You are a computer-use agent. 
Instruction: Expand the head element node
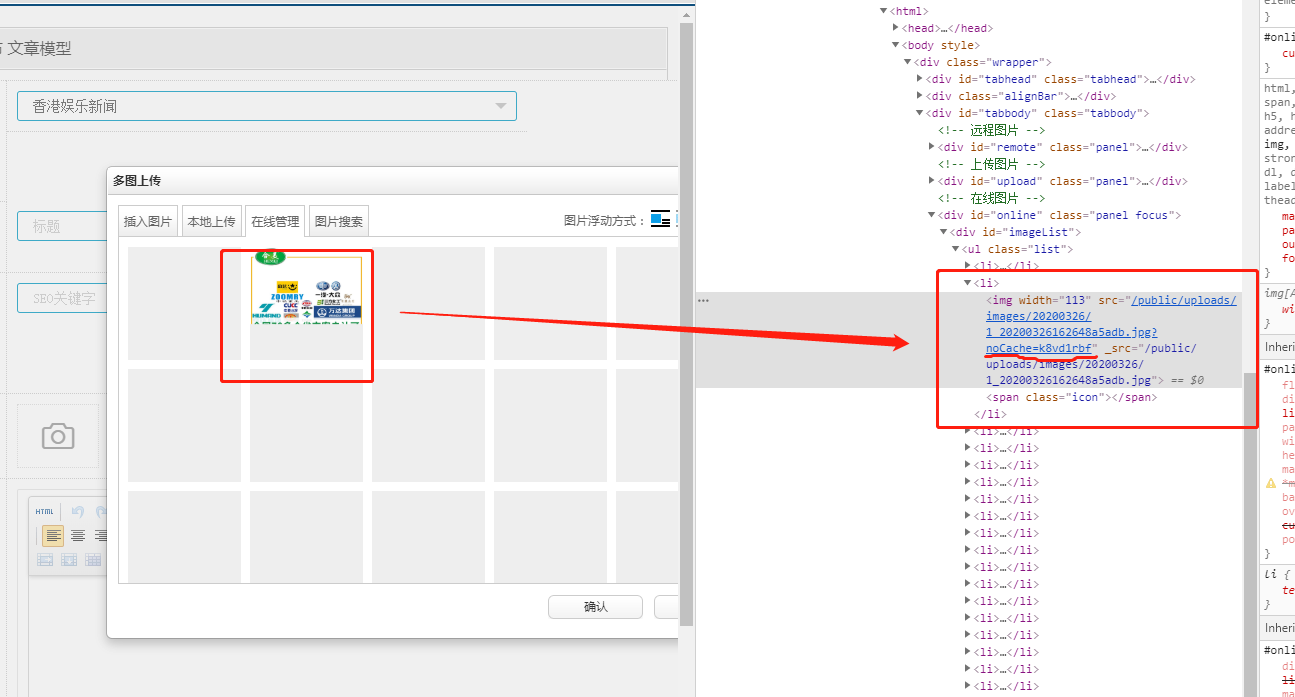[896, 28]
